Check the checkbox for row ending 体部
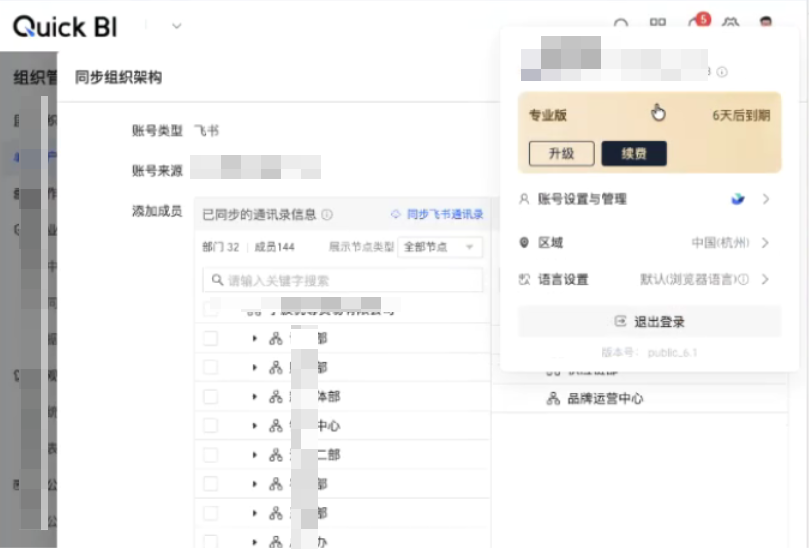The height and width of the screenshot is (559, 809). pos(211,396)
